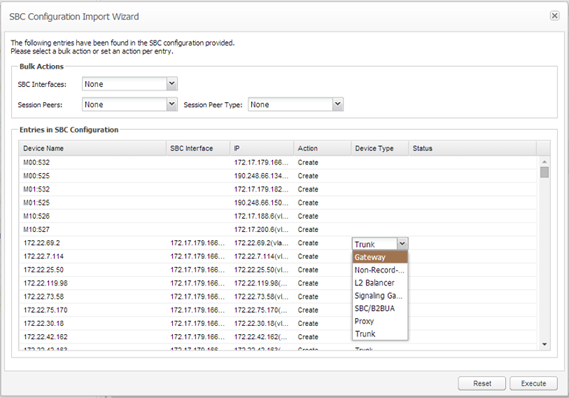Close the SBC Configuration Import Wizard dialog

[554, 16]
